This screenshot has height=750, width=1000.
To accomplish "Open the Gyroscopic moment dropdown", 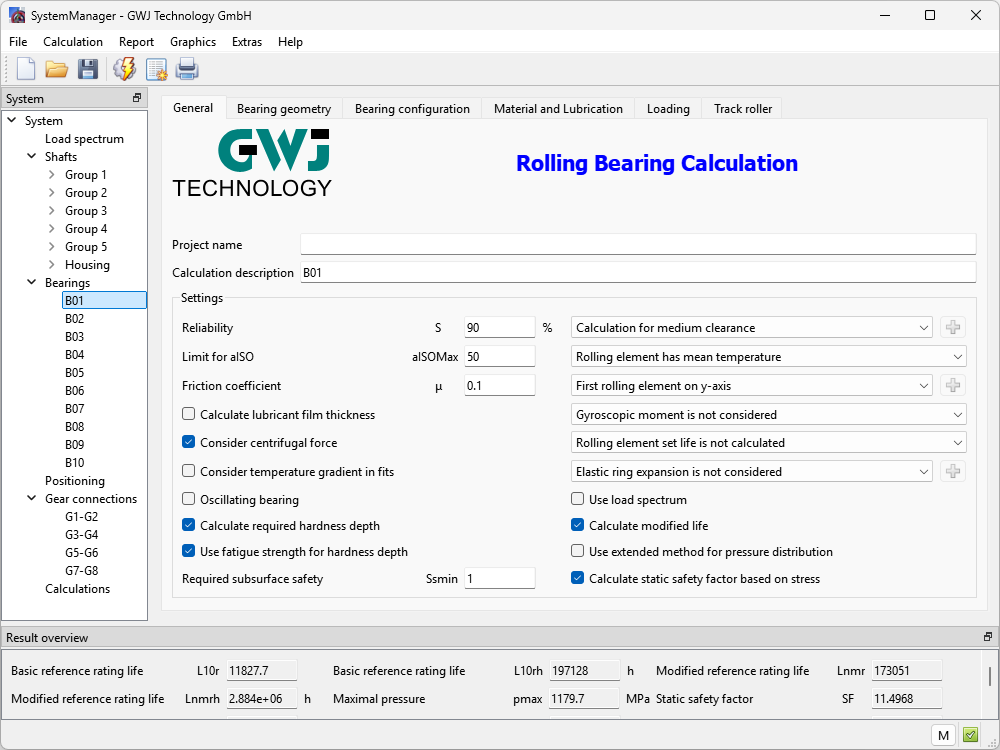I will pos(768,415).
